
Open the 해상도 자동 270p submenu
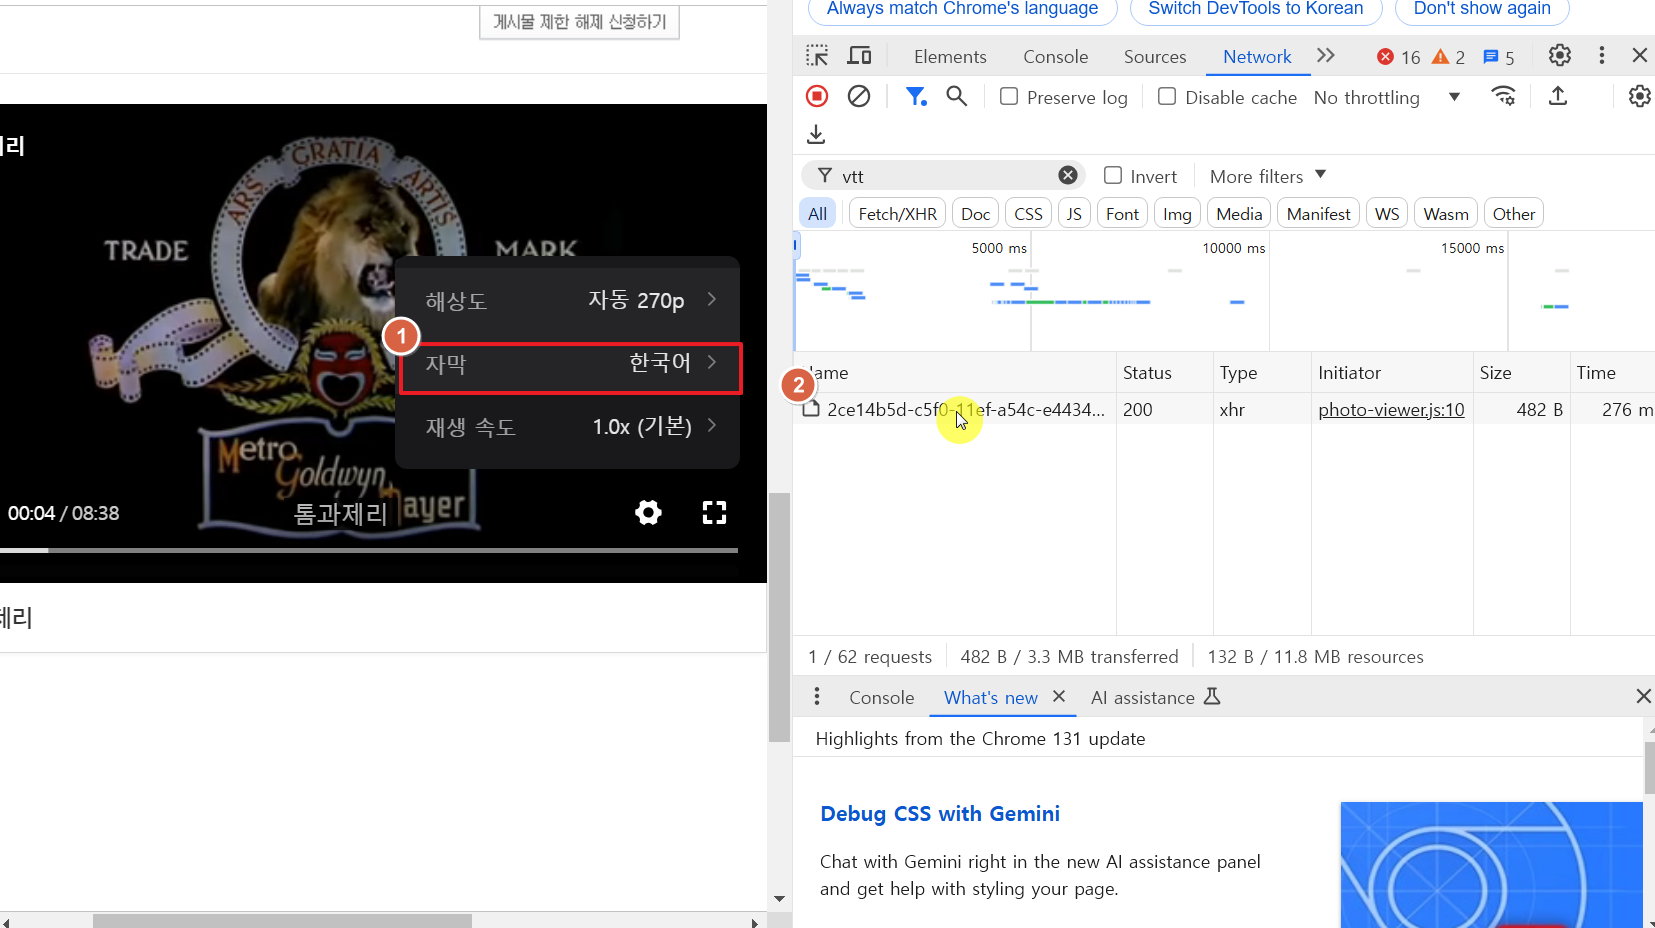click(568, 300)
